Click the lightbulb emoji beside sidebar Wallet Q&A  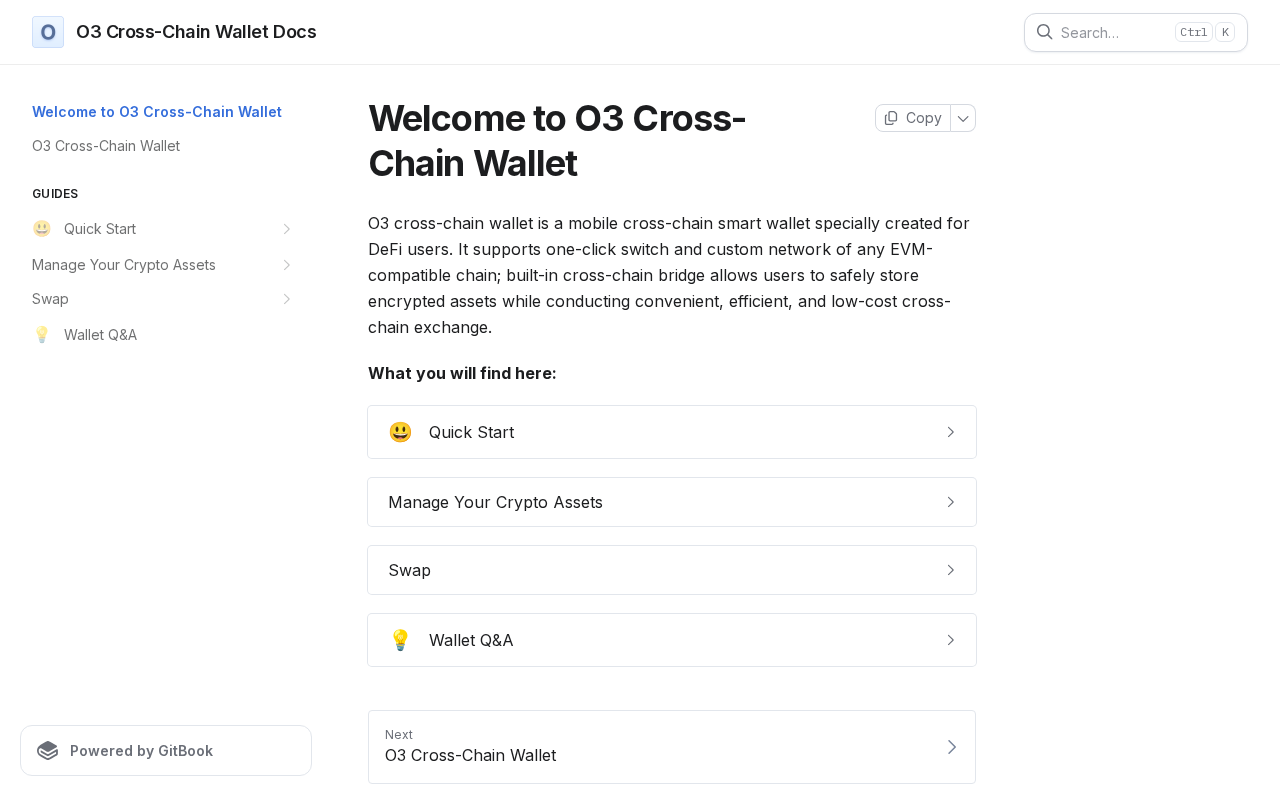pyautogui.click(x=42, y=335)
